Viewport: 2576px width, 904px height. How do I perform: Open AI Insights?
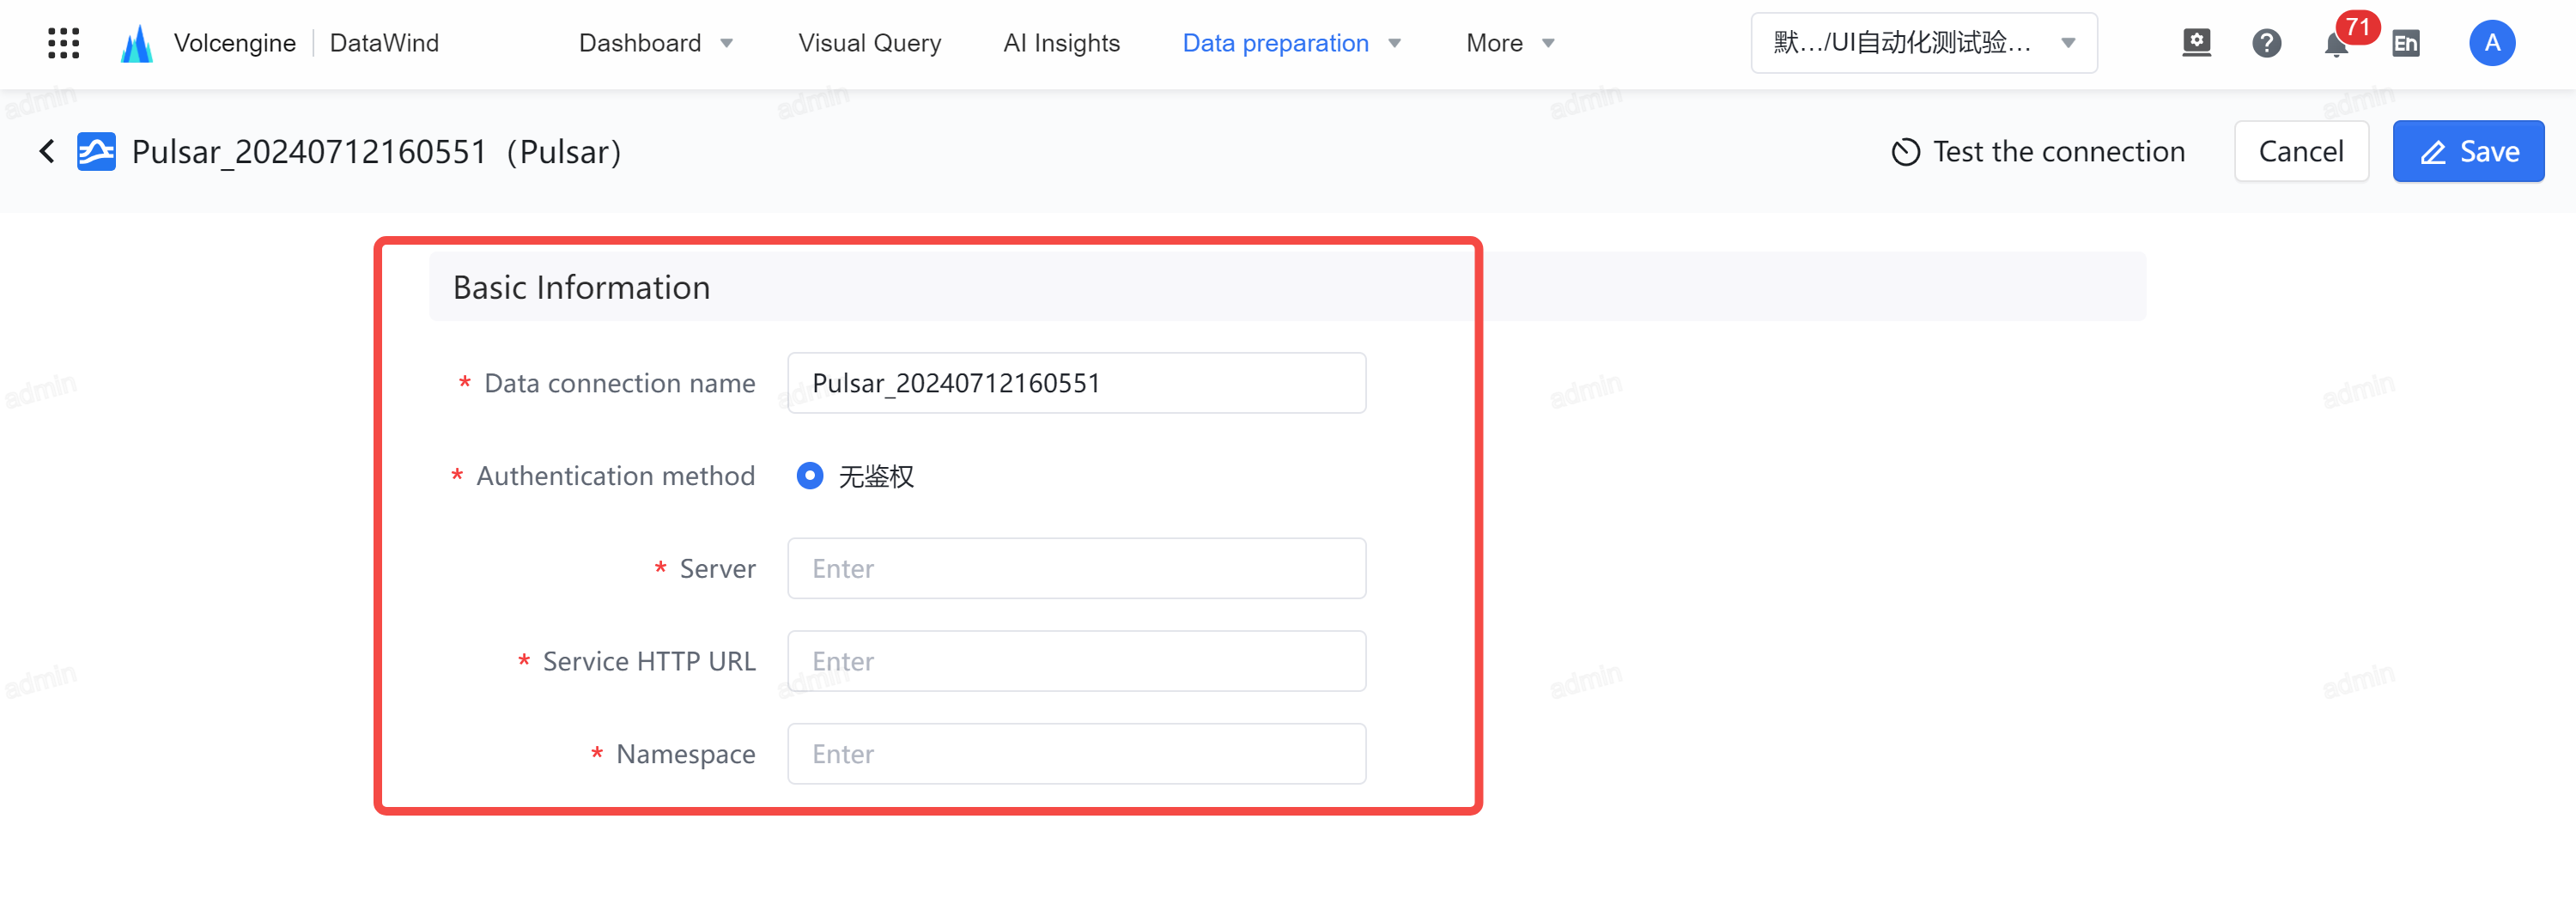click(x=1061, y=43)
